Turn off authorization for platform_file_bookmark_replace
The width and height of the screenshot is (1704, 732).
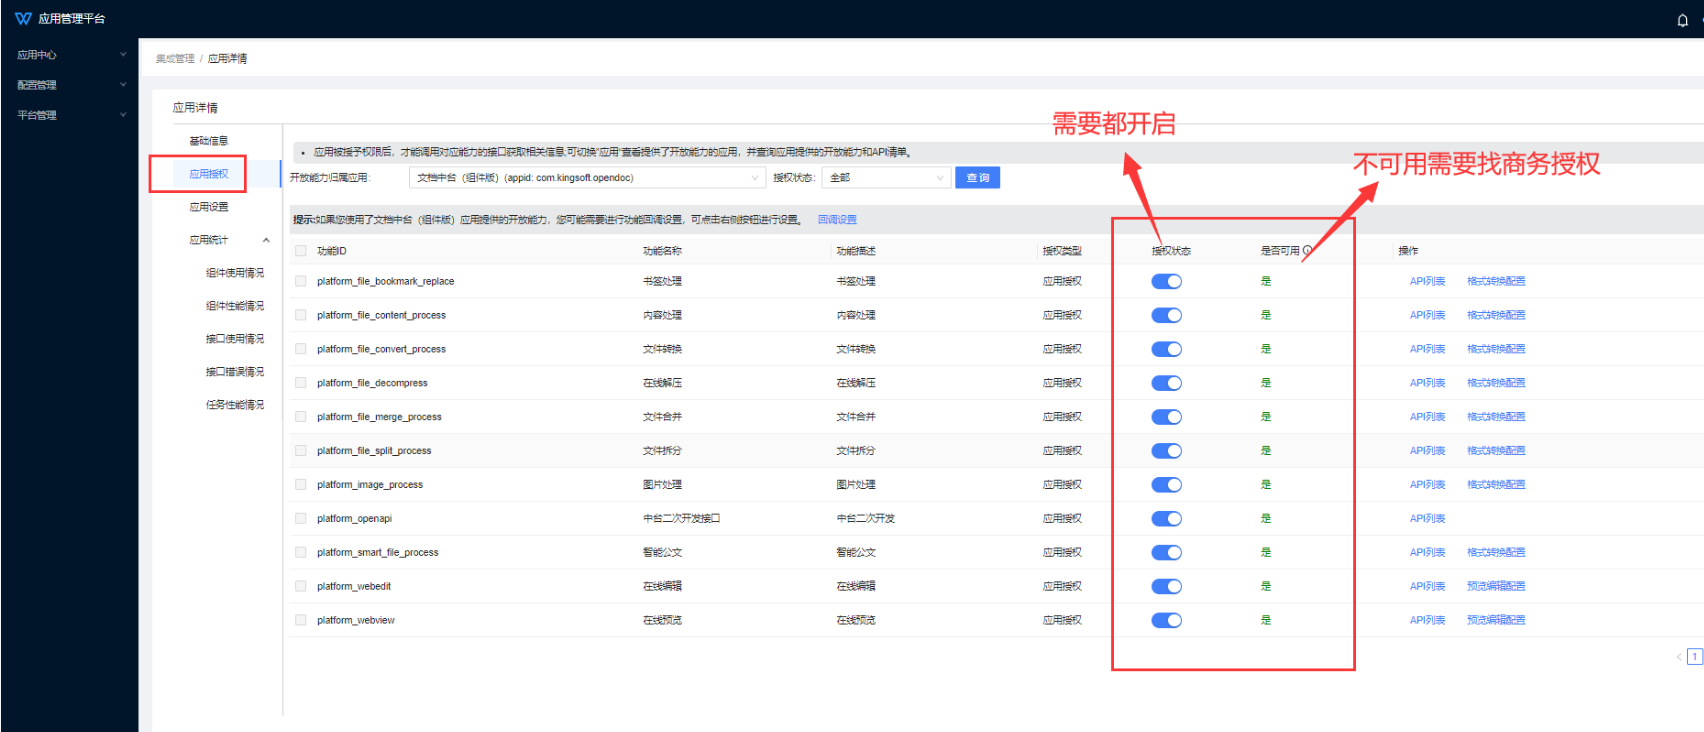(x=1166, y=282)
